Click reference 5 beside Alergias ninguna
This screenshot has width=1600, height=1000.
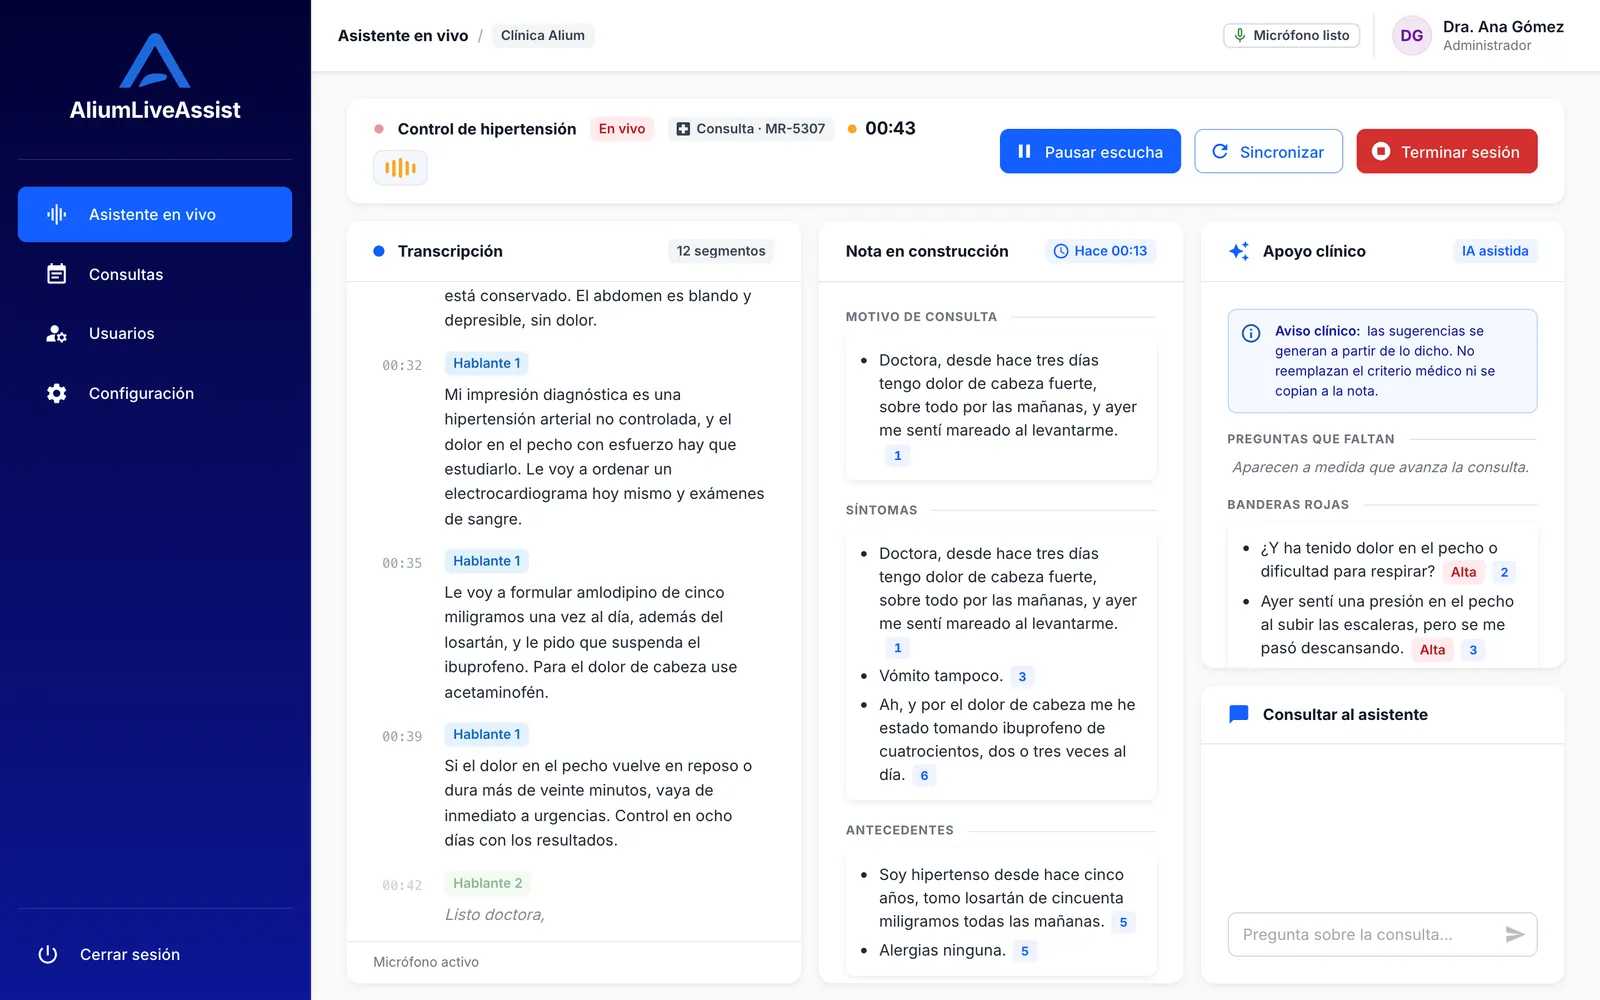[1025, 951]
